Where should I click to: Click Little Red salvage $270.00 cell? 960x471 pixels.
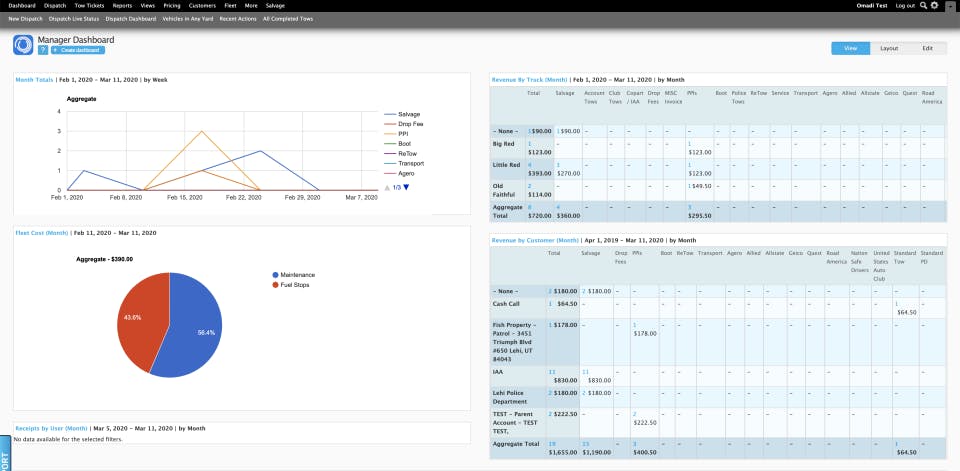pyautogui.click(x=568, y=169)
